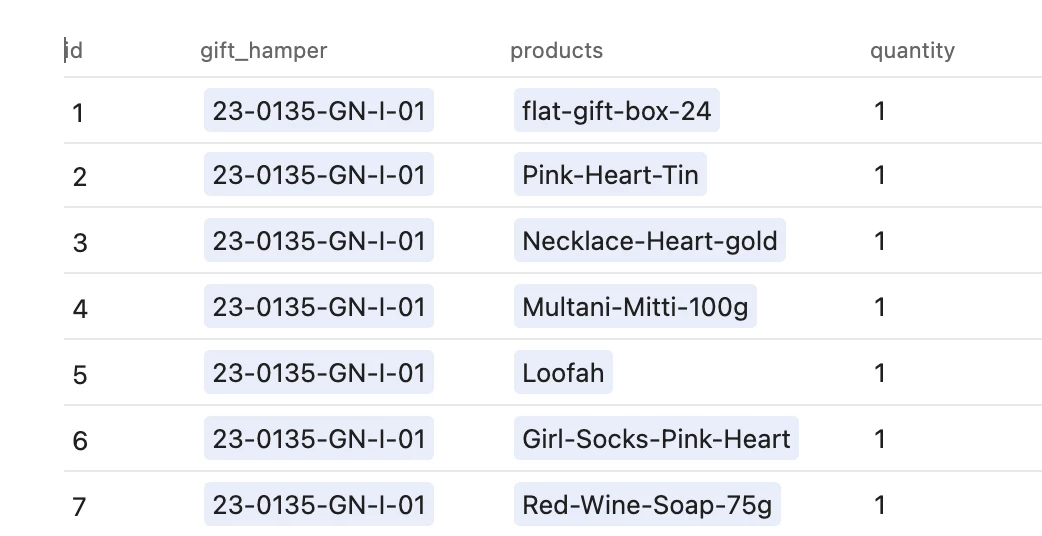Open the Red-Wine-Soap-75g product tag
1042x536 pixels.
pos(647,504)
